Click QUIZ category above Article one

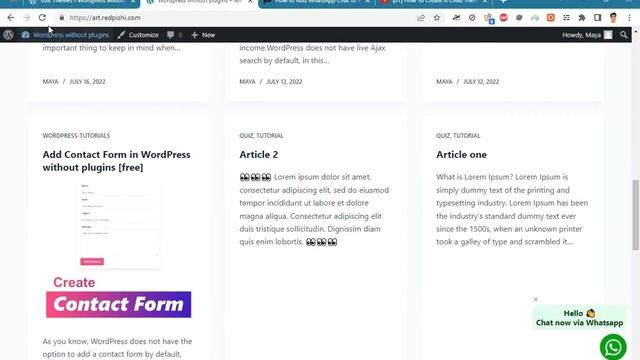point(443,136)
